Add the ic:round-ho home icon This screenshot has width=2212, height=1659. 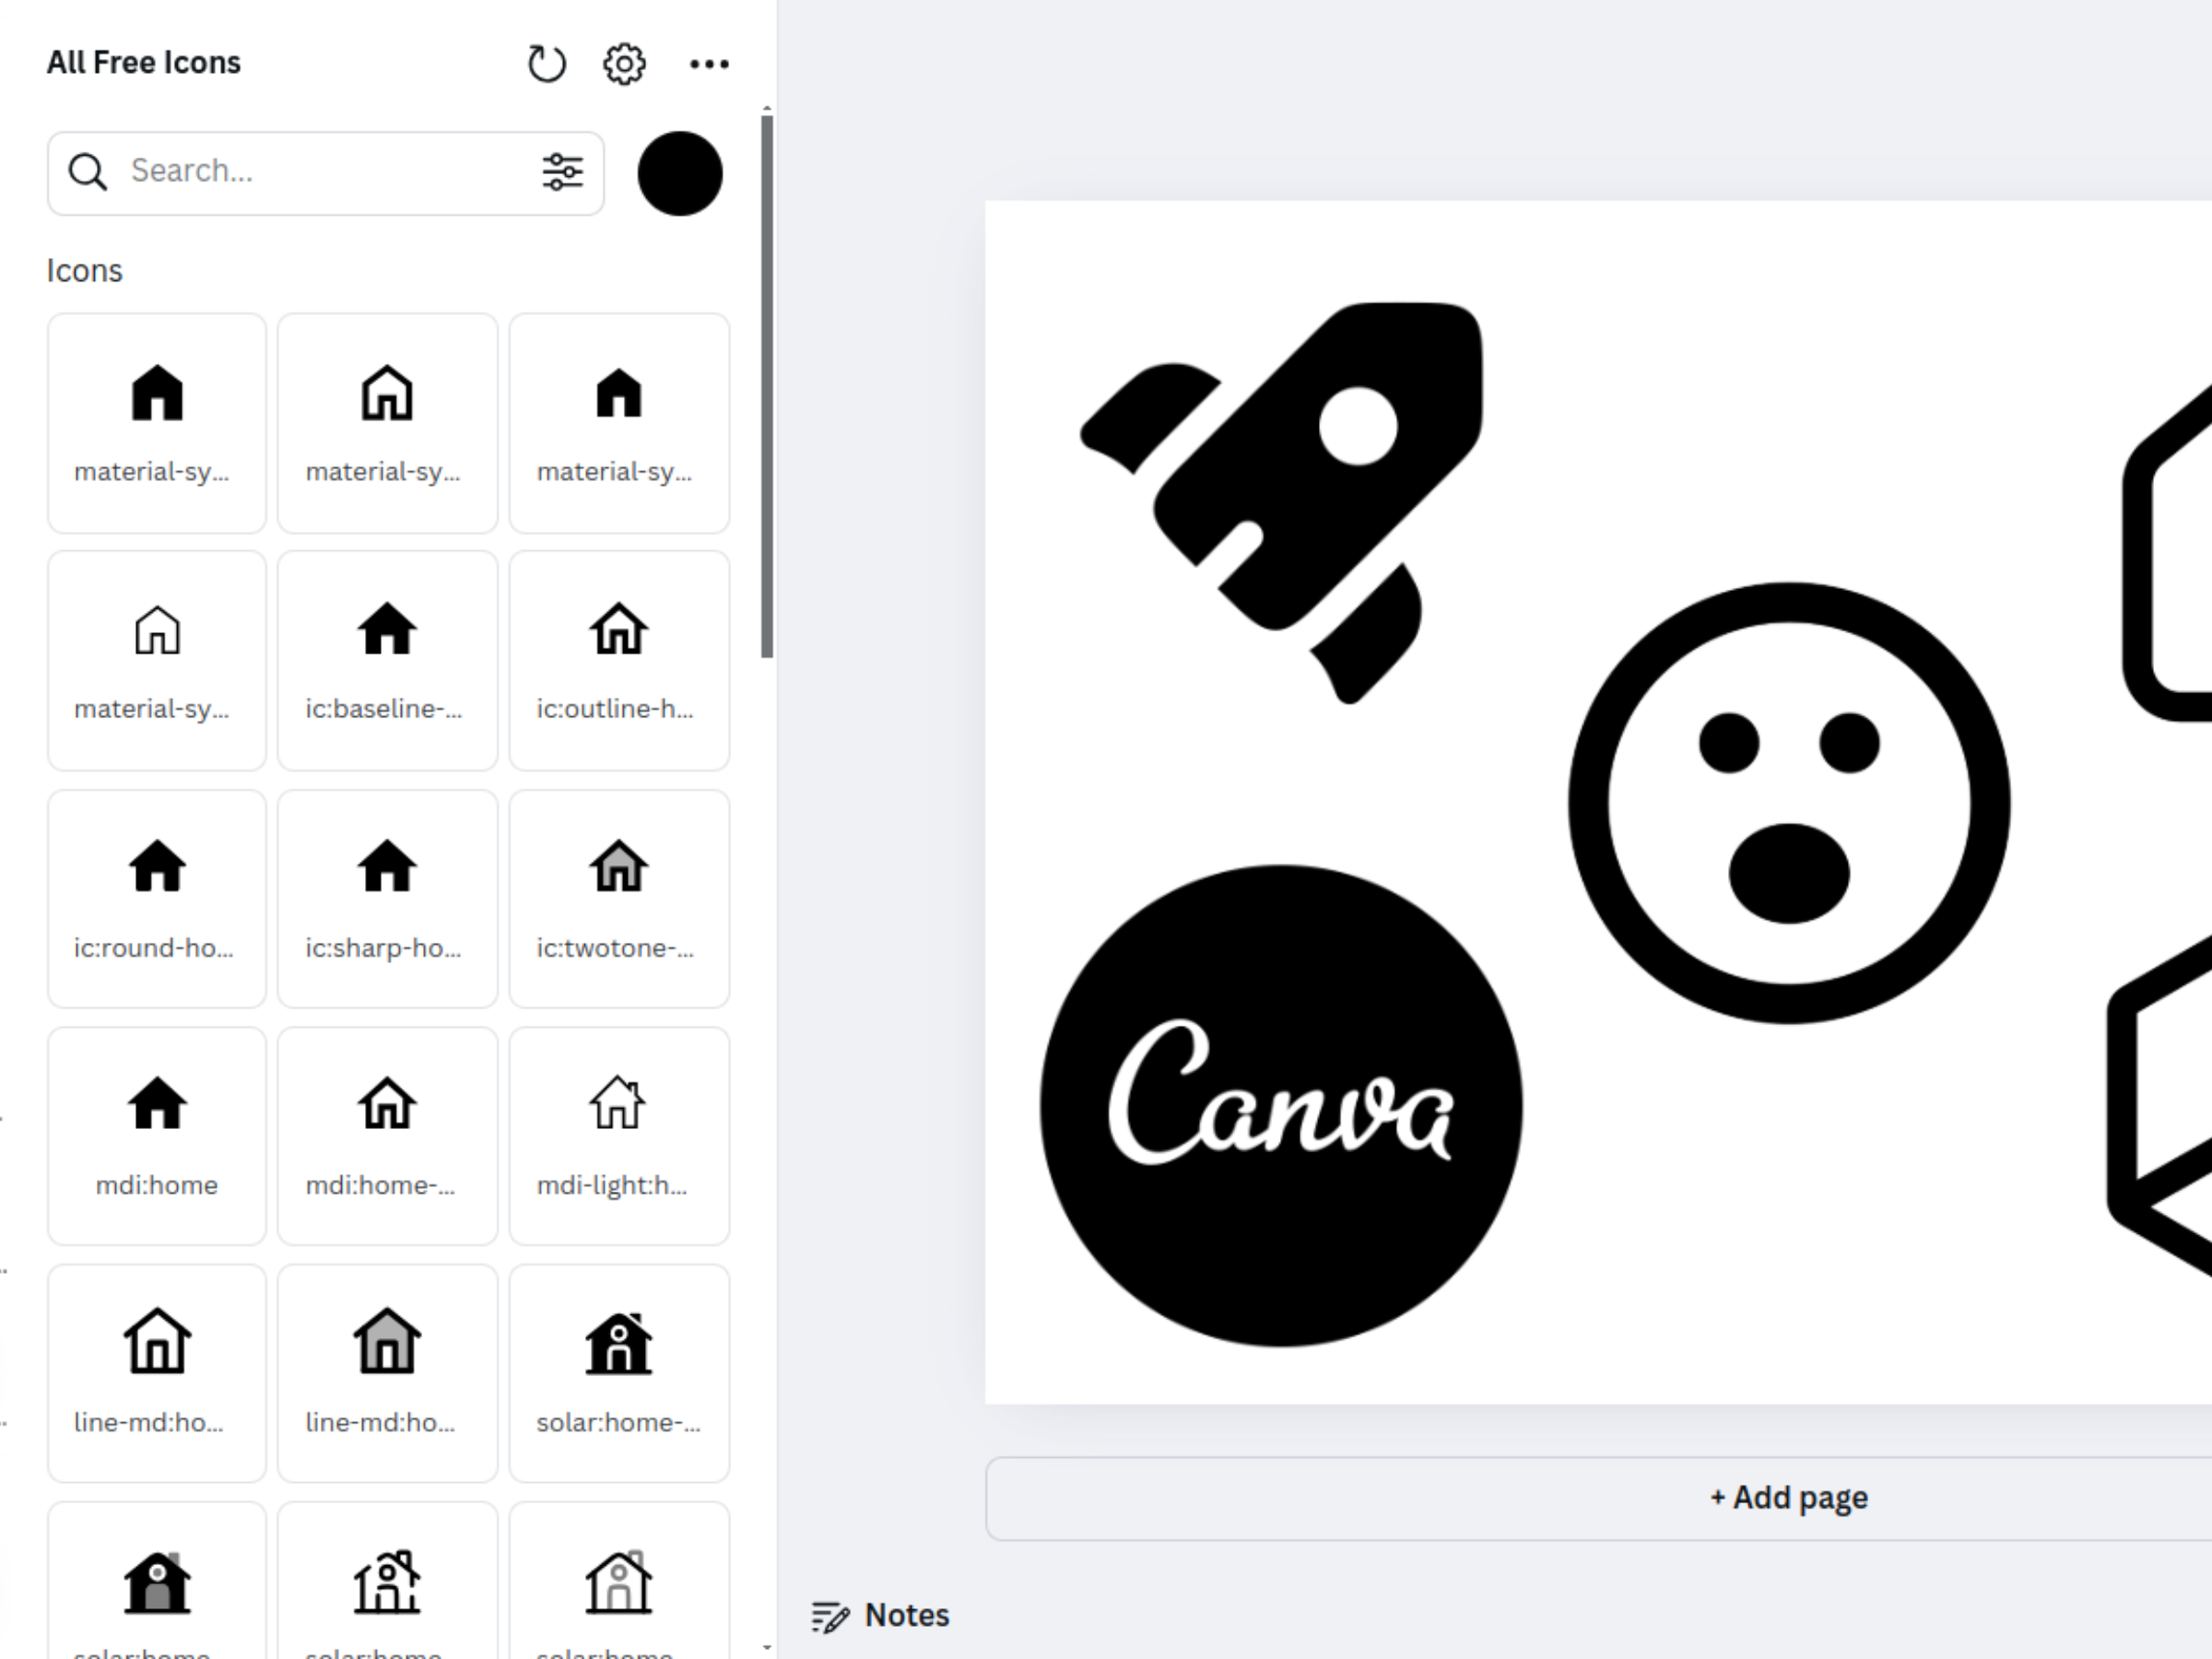coord(157,898)
